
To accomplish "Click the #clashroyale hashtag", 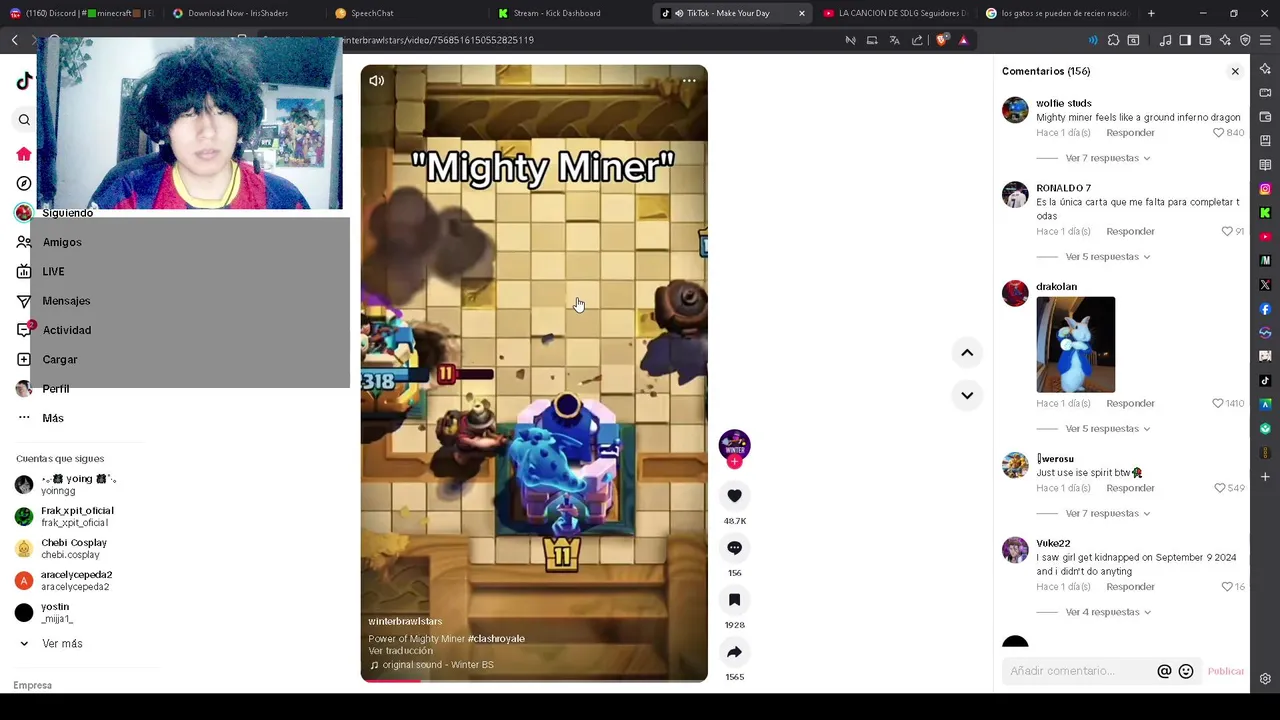I will pos(496,639).
